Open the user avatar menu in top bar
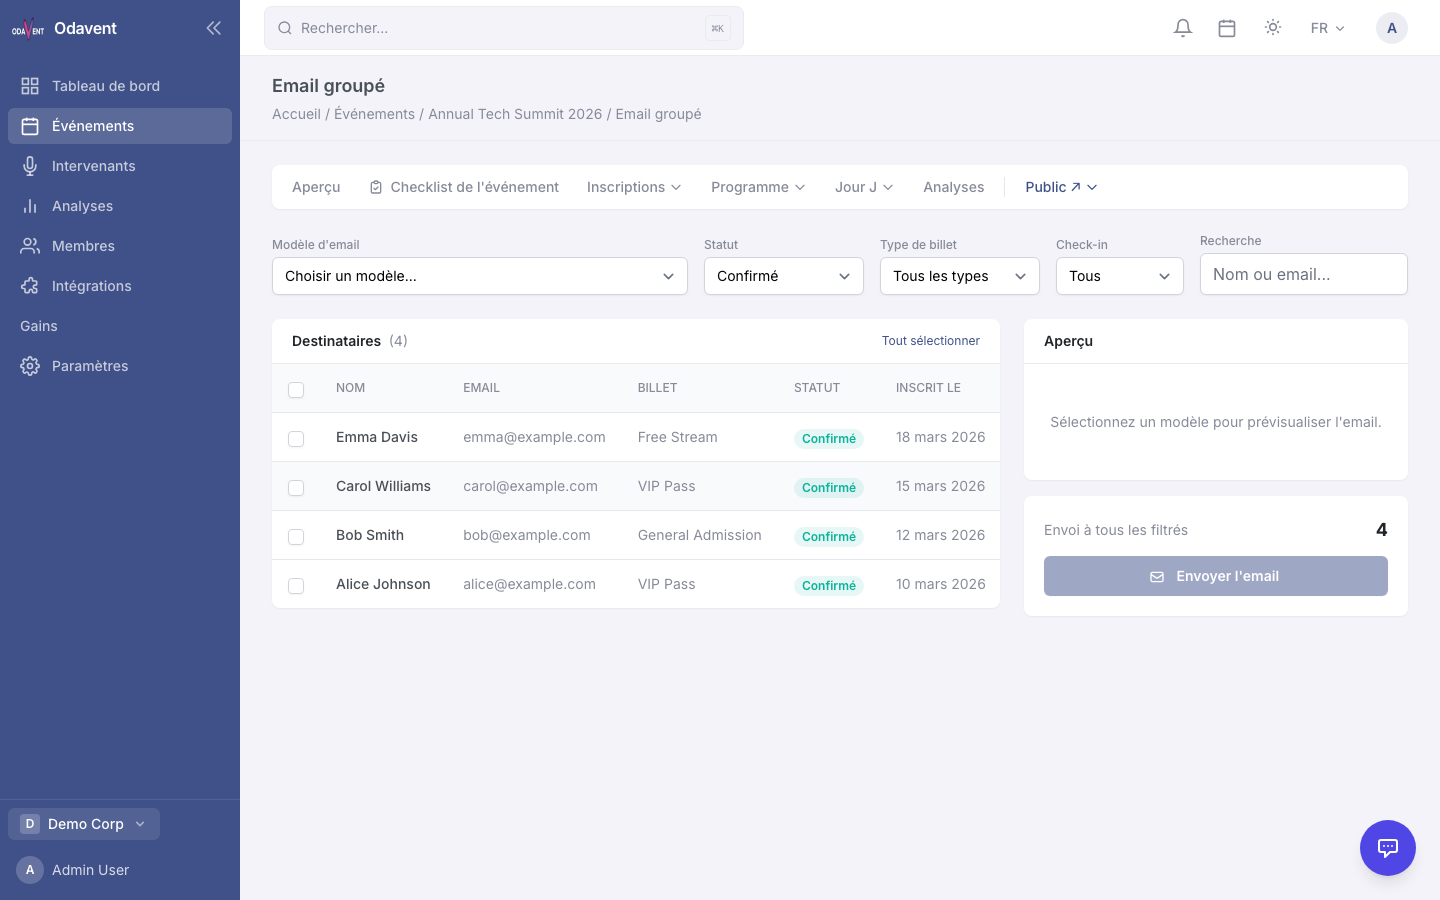 pos(1392,28)
